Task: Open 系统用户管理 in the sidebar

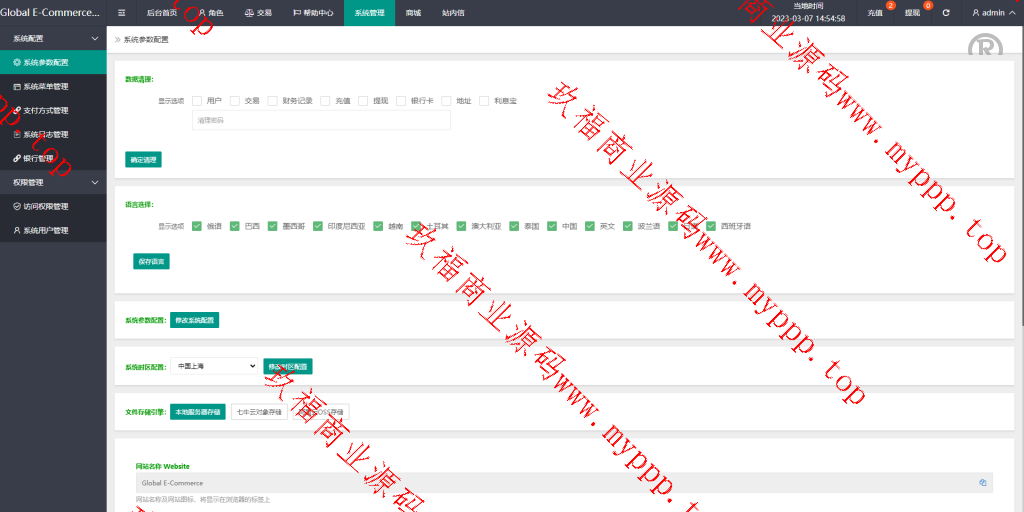Action: pyautogui.click(x=46, y=230)
